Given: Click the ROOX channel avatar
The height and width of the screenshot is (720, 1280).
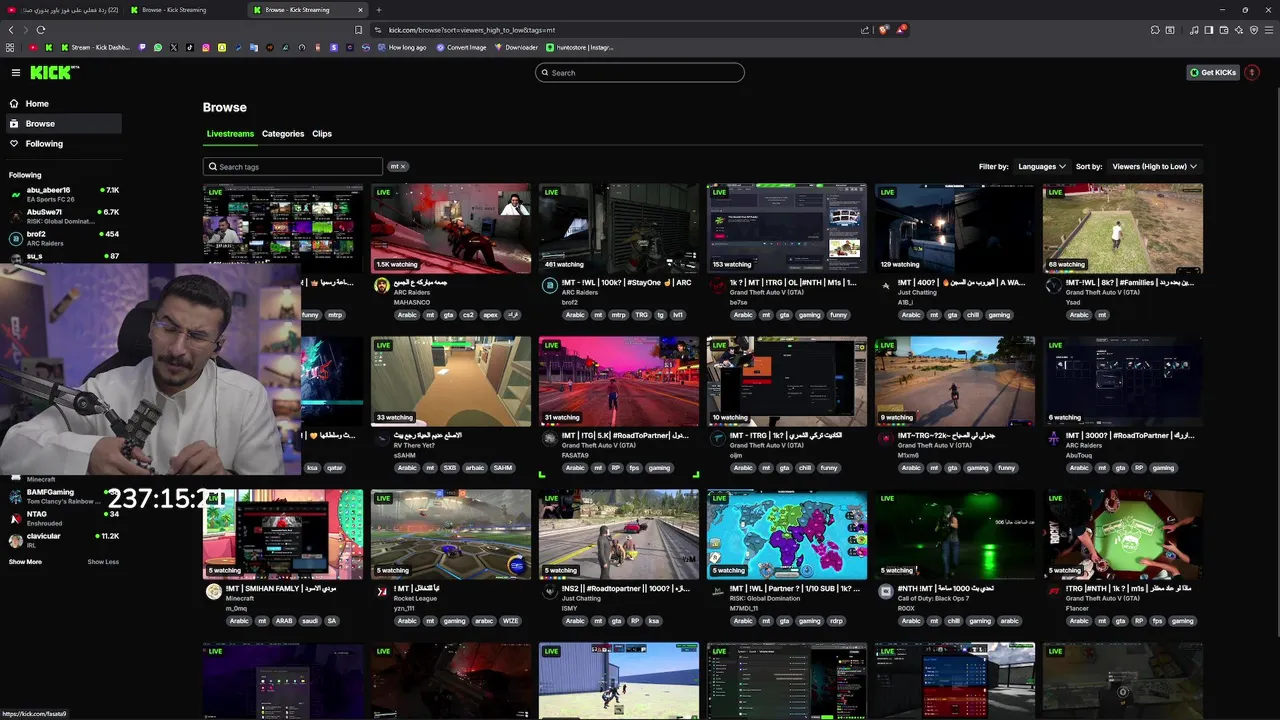Looking at the screenshot, I should click(x=885, y=592).
